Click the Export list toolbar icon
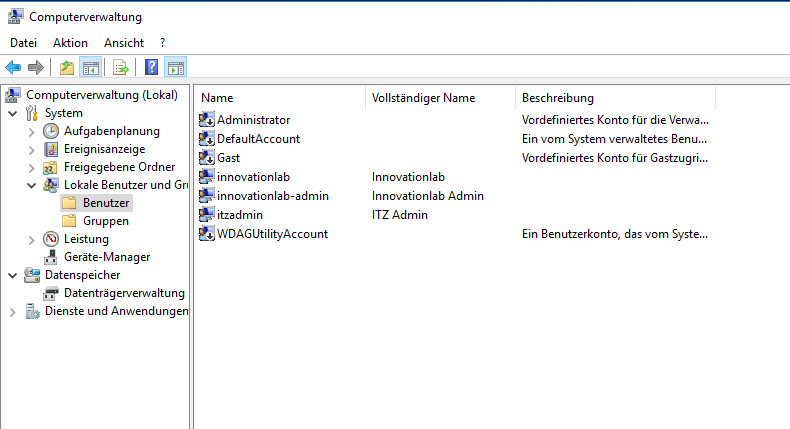The image size is (790, 429). pos(120,68)
